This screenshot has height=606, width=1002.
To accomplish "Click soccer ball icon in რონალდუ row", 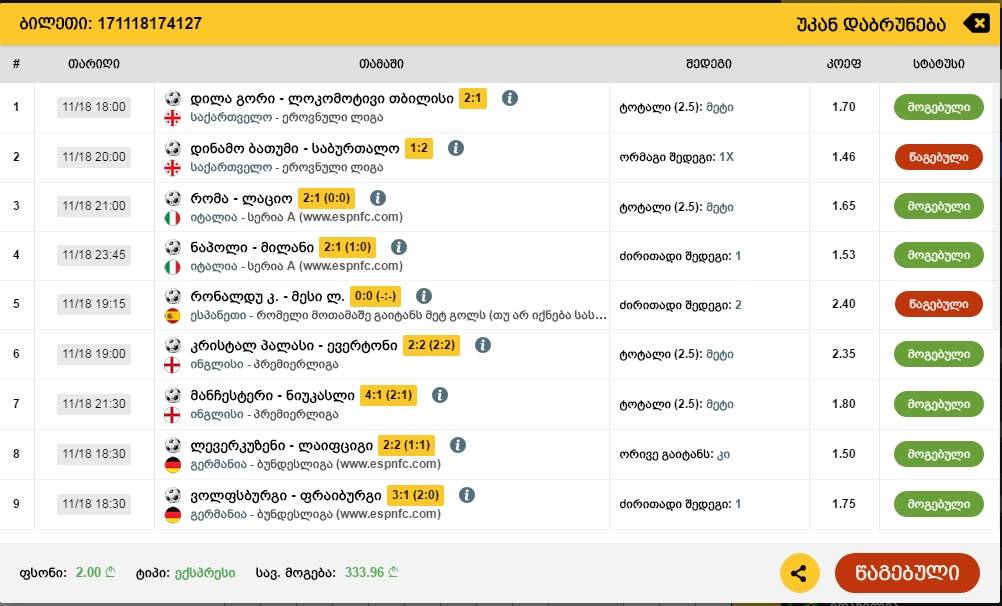I will click(173, 297).
